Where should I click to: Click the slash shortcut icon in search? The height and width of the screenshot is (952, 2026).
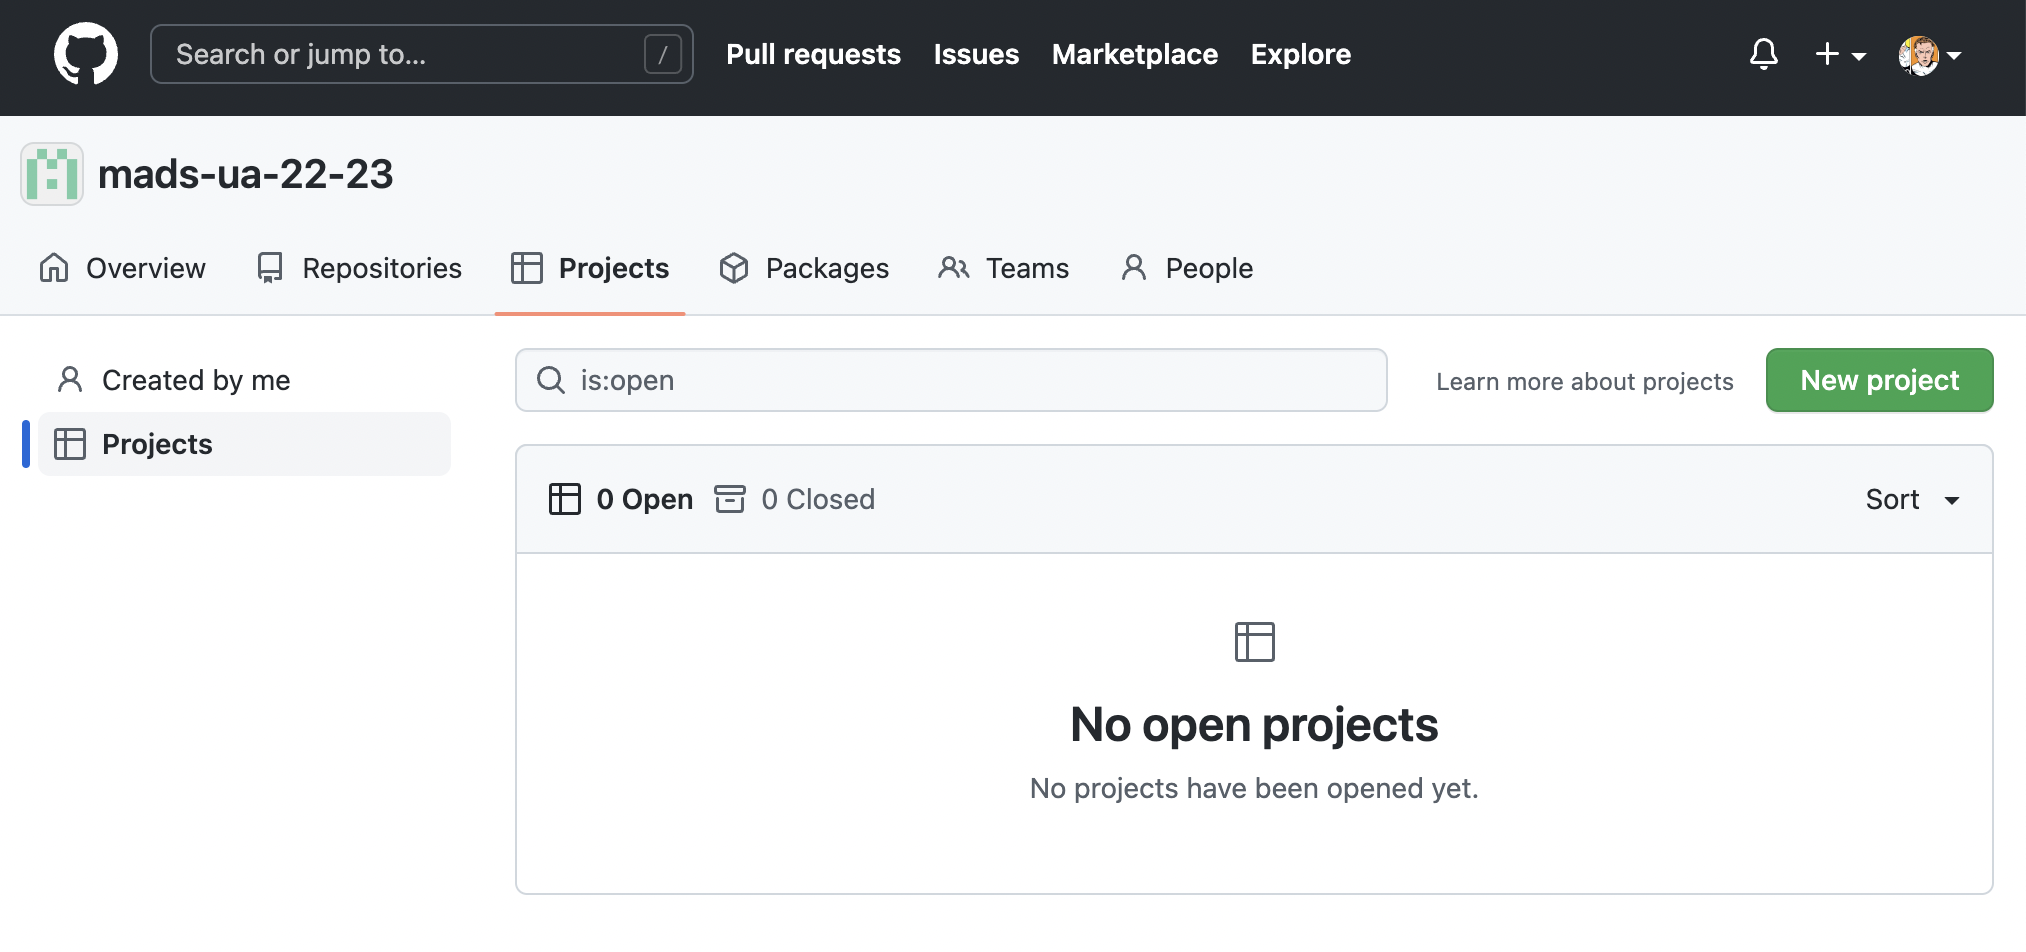pyautogui.click(x=662, y=54)
